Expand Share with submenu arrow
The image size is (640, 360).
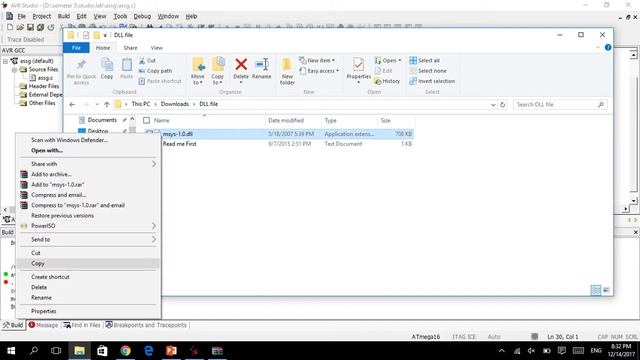point(154,164)
